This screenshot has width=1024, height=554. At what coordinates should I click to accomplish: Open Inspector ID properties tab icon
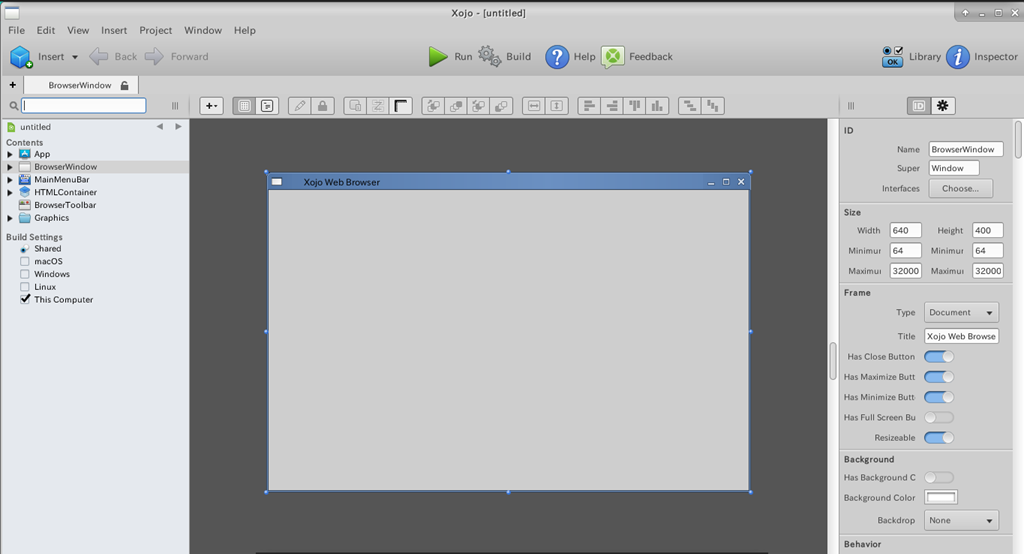tap(919, 106)
